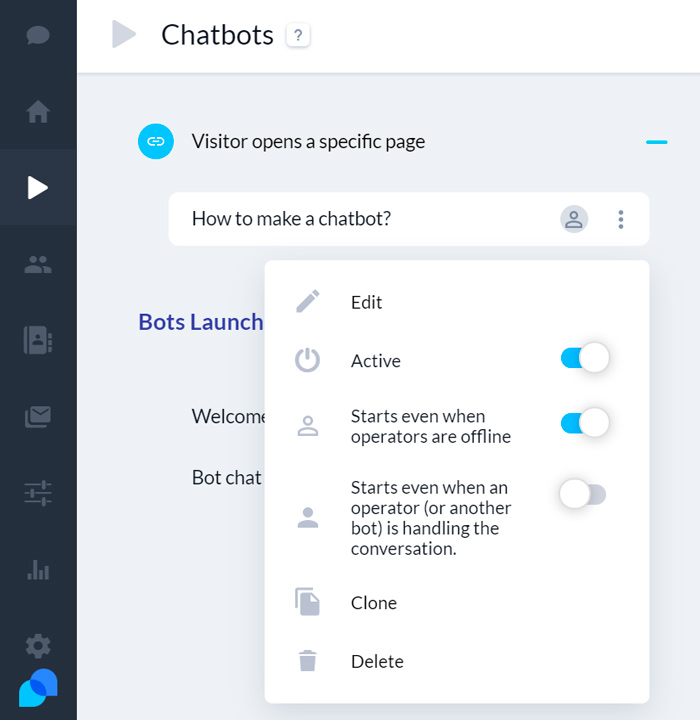The width and height of the screenshot is (700, 720).
Task: Click the blue link trigger icon
Action: tap(156, 141)
